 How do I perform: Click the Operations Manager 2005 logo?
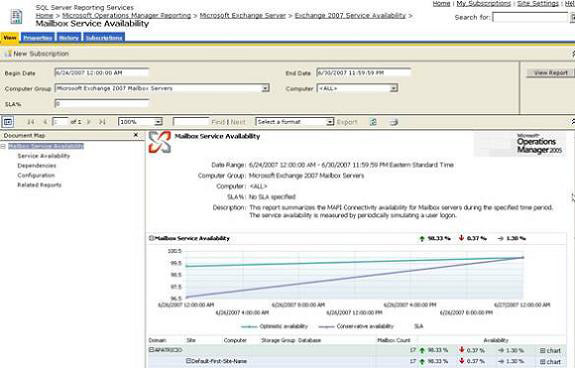(520, 144)
